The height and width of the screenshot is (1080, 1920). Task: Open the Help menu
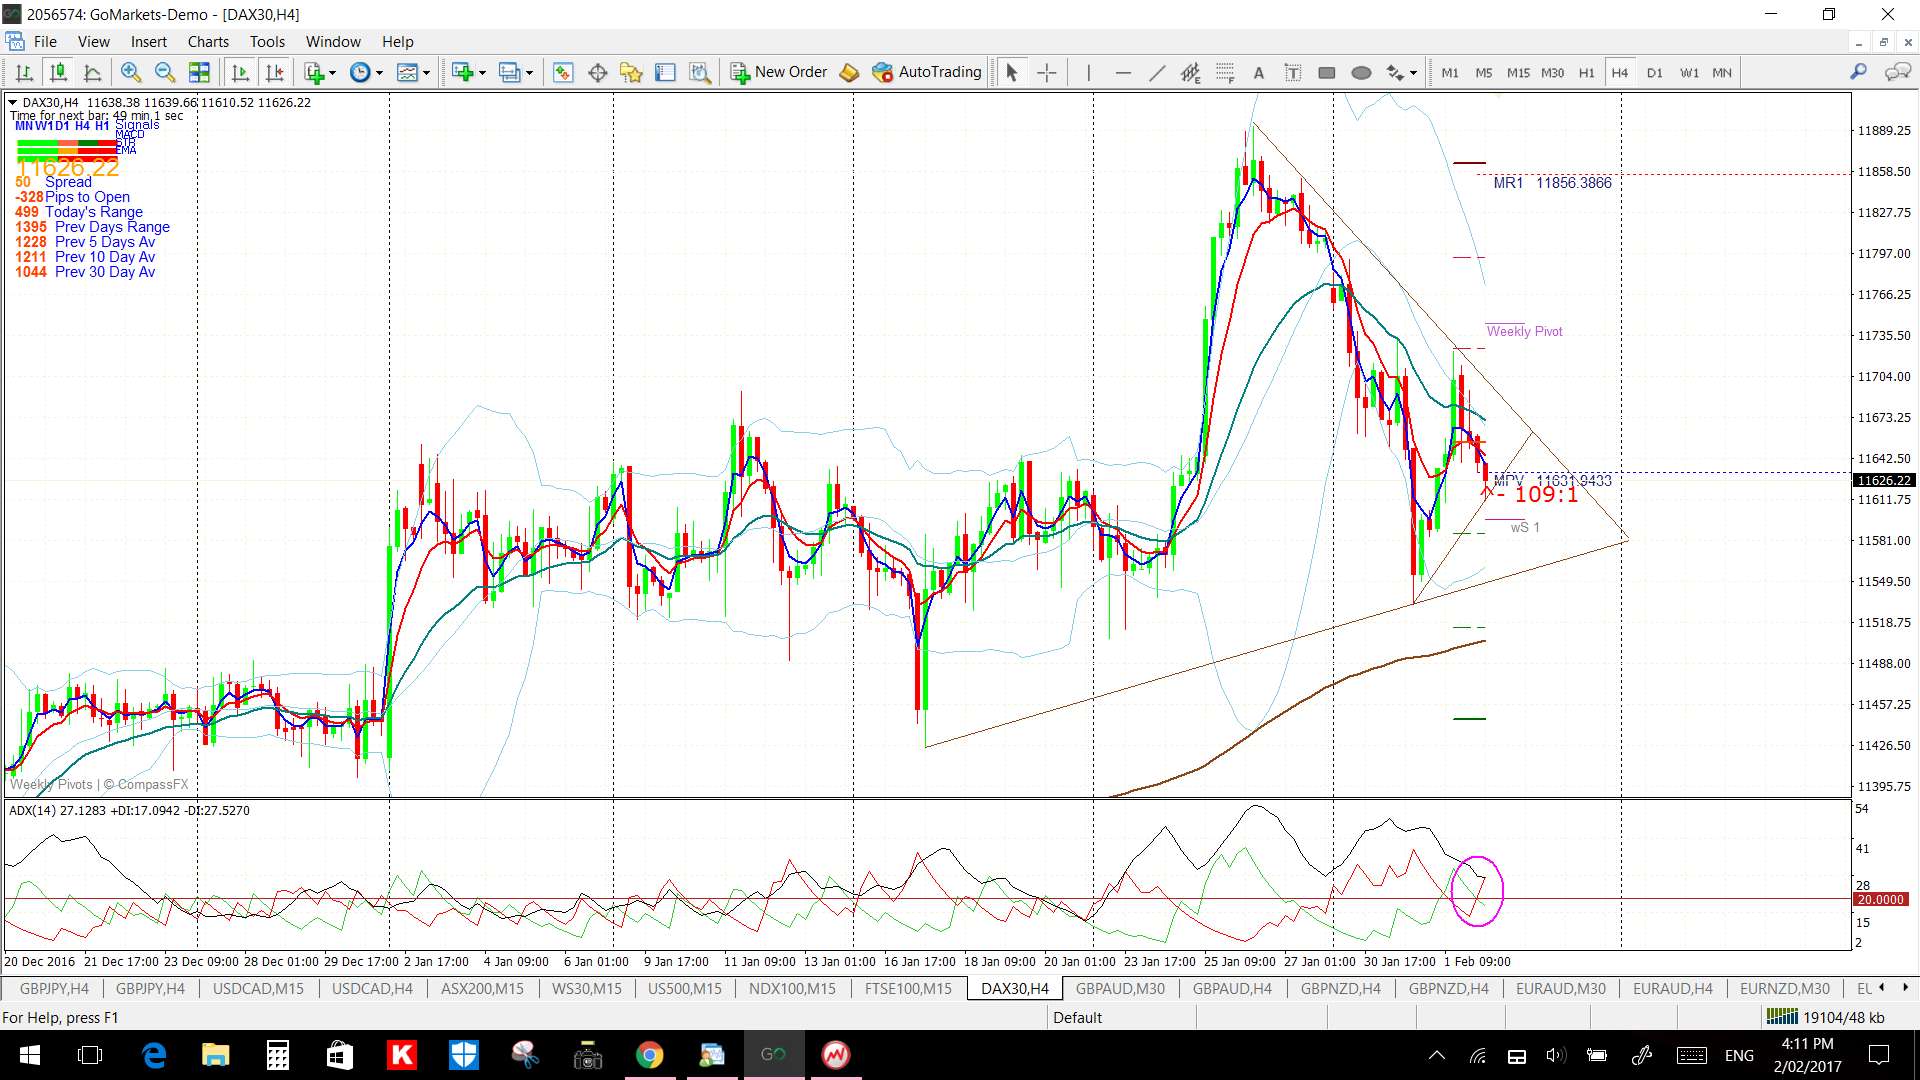click(x=397, y=42)
